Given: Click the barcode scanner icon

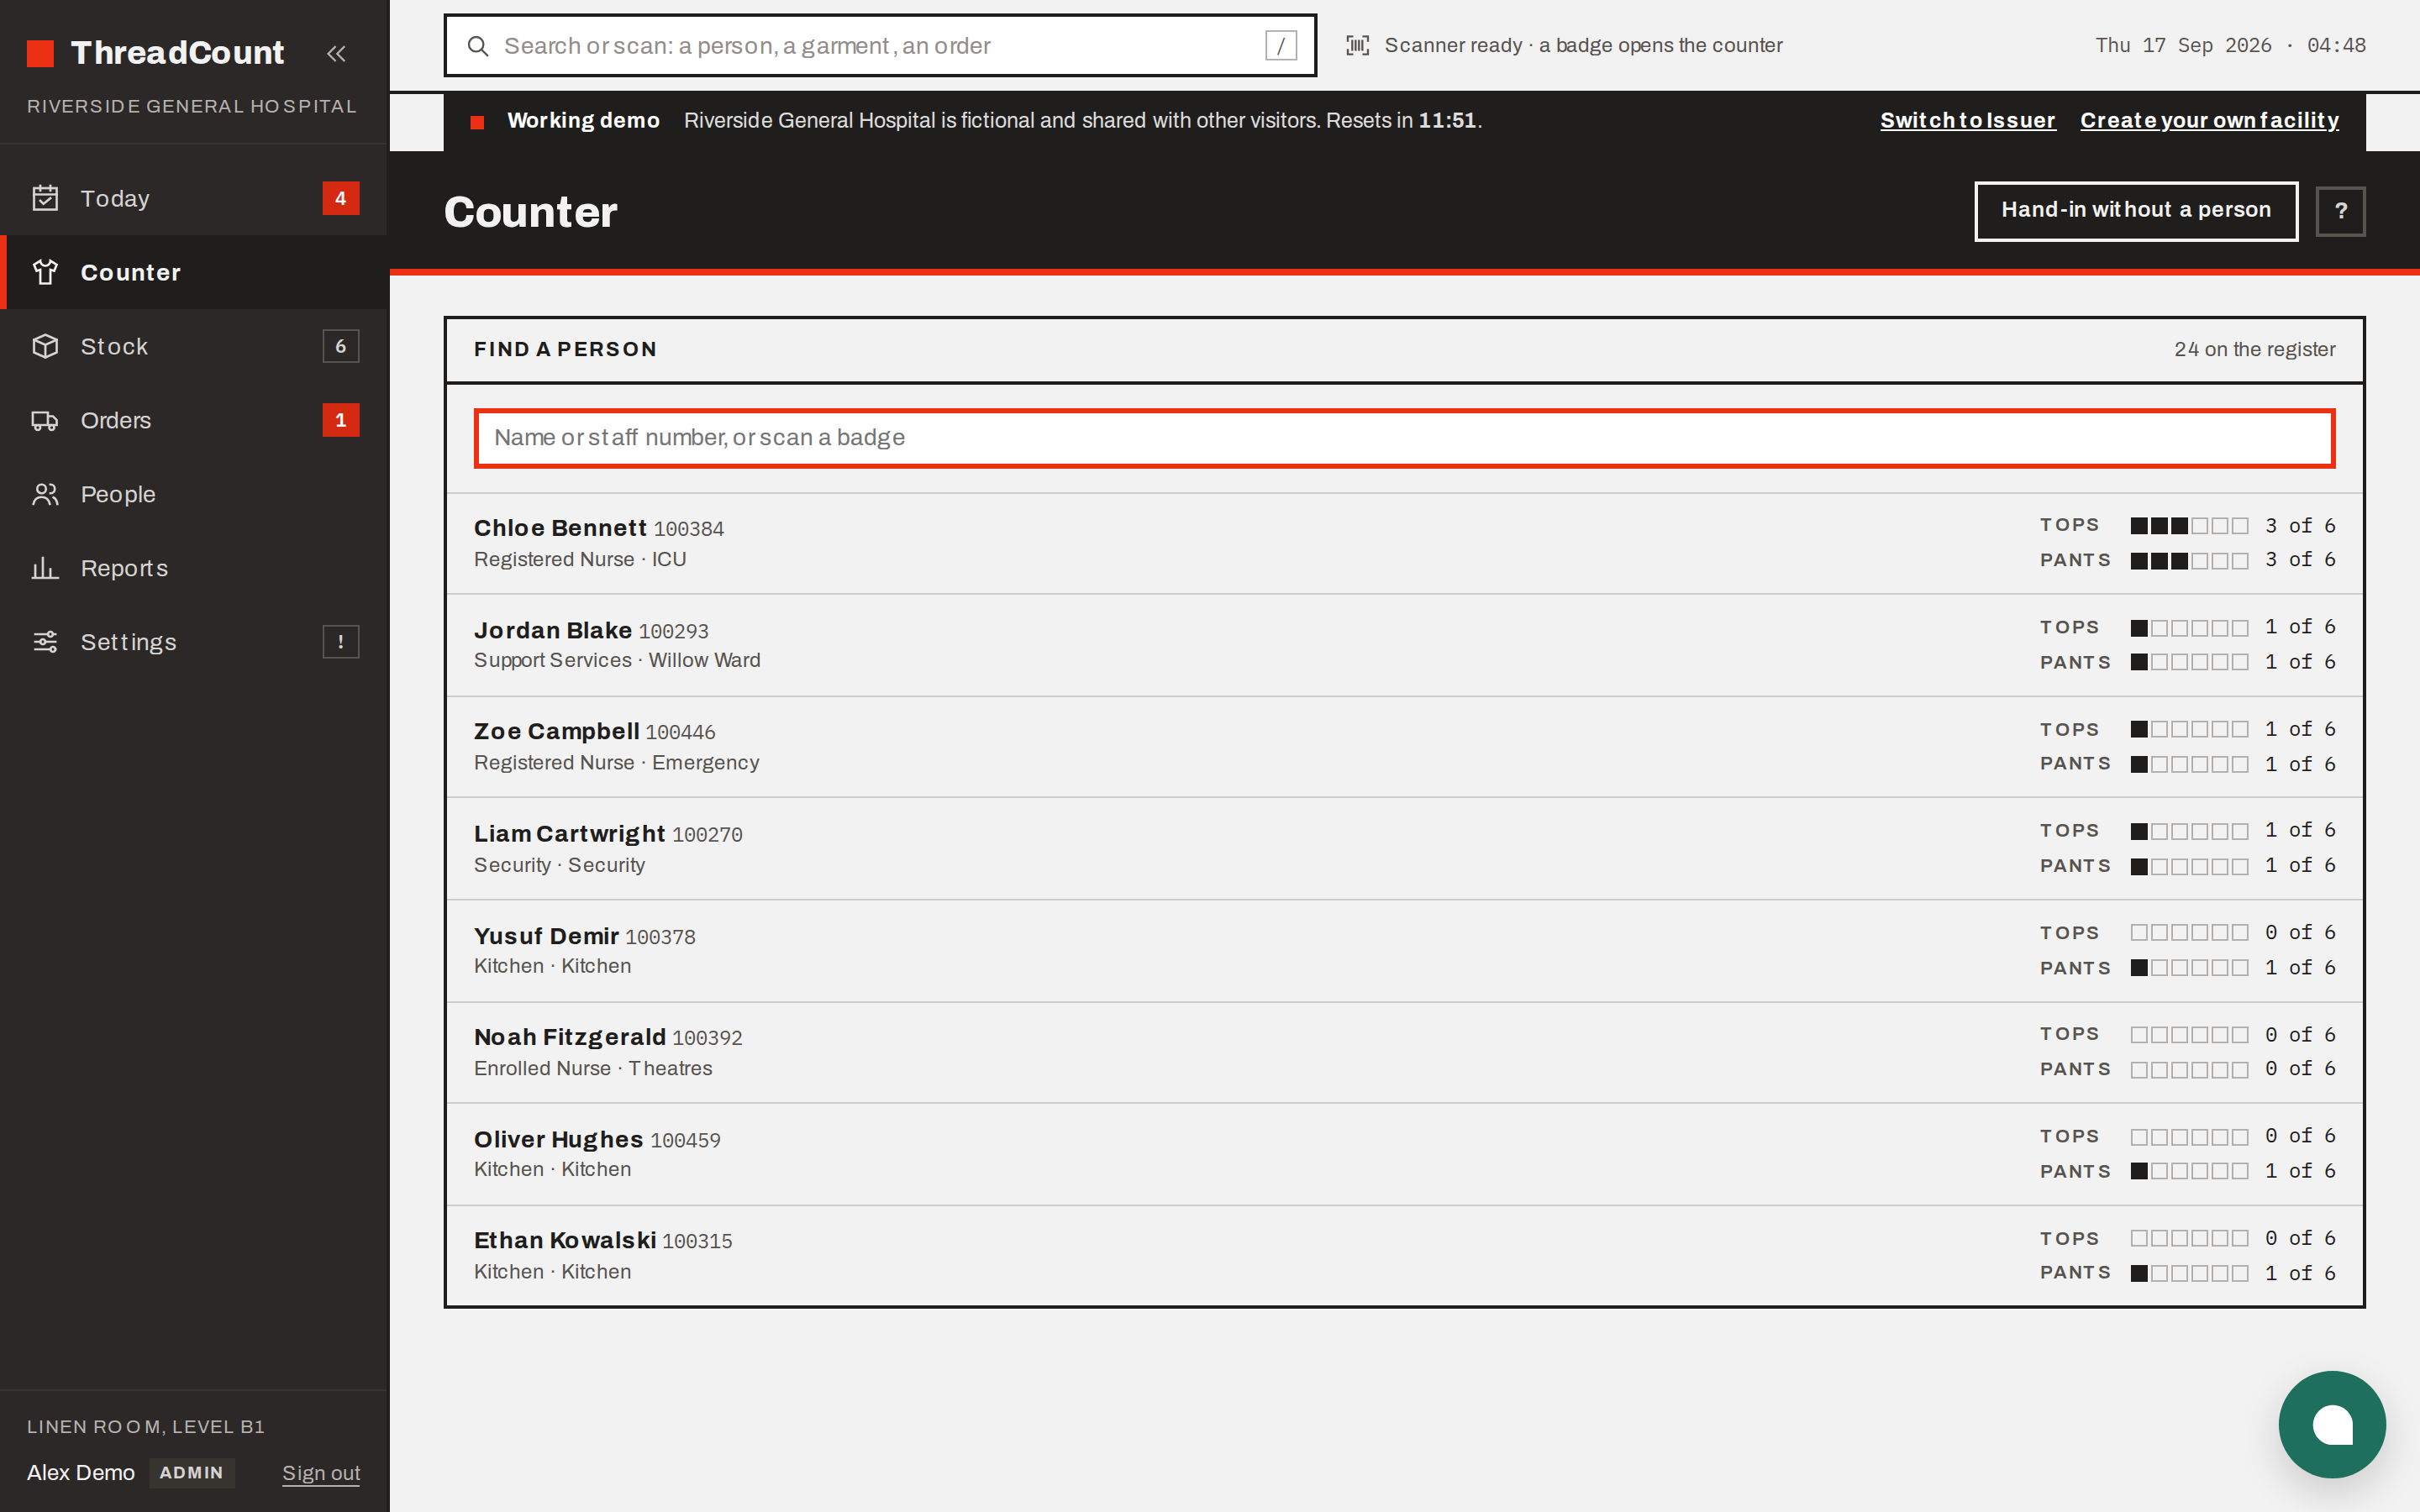Looking at the screenshot, I should click(1357, 45).
